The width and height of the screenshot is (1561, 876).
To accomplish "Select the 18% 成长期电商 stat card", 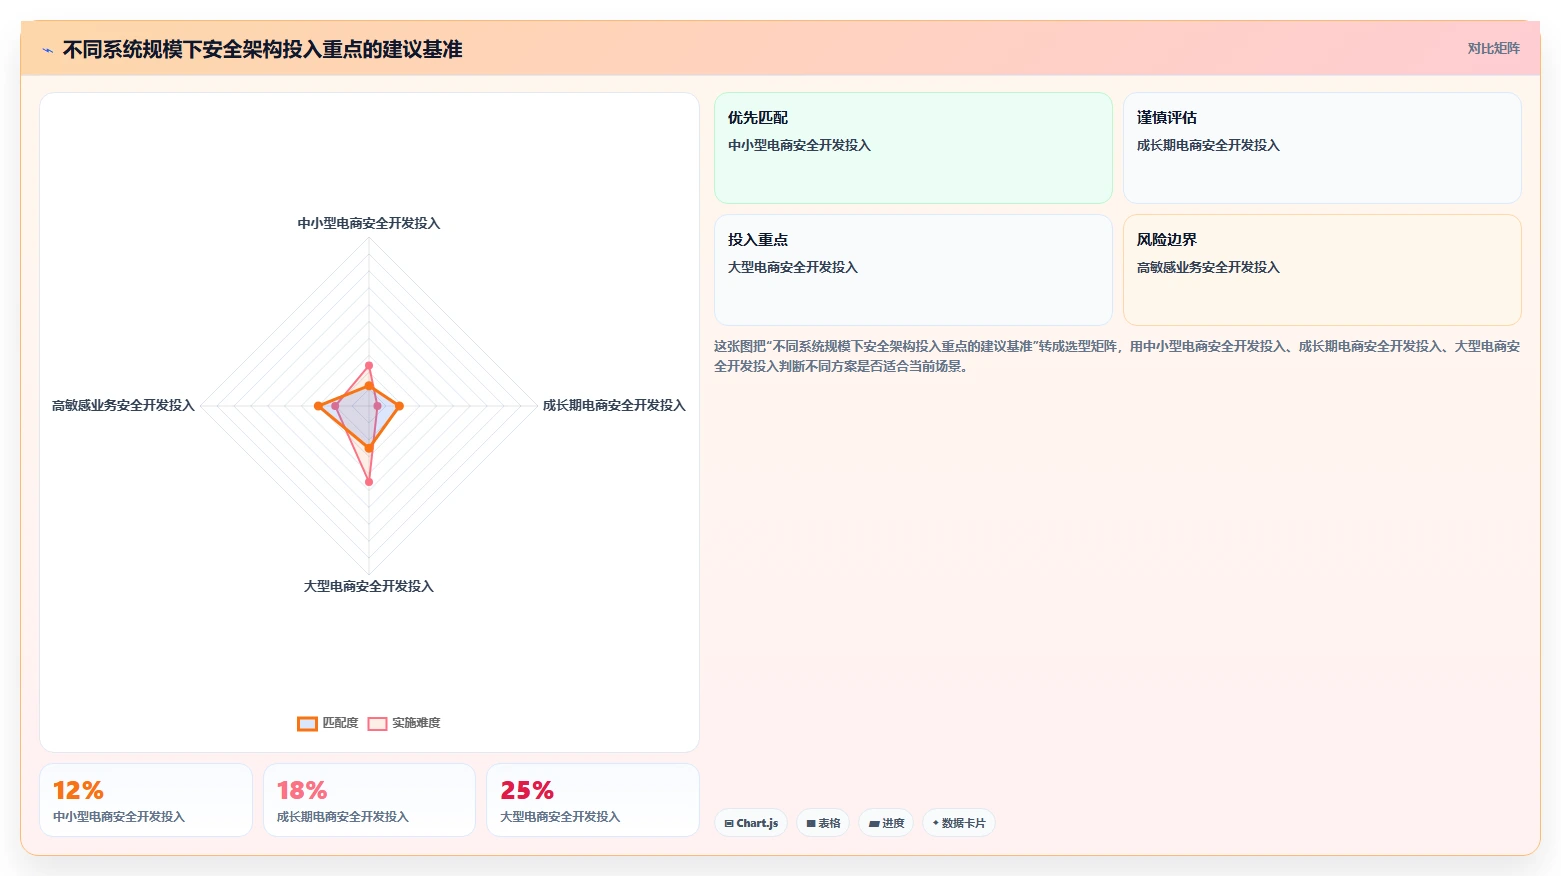I will [x=369, y=800].
